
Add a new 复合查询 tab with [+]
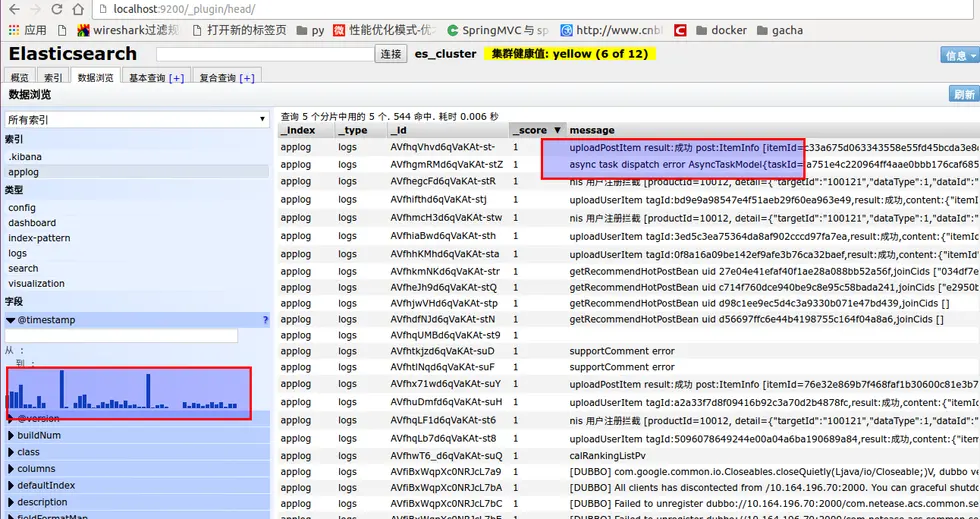(247, 78)
